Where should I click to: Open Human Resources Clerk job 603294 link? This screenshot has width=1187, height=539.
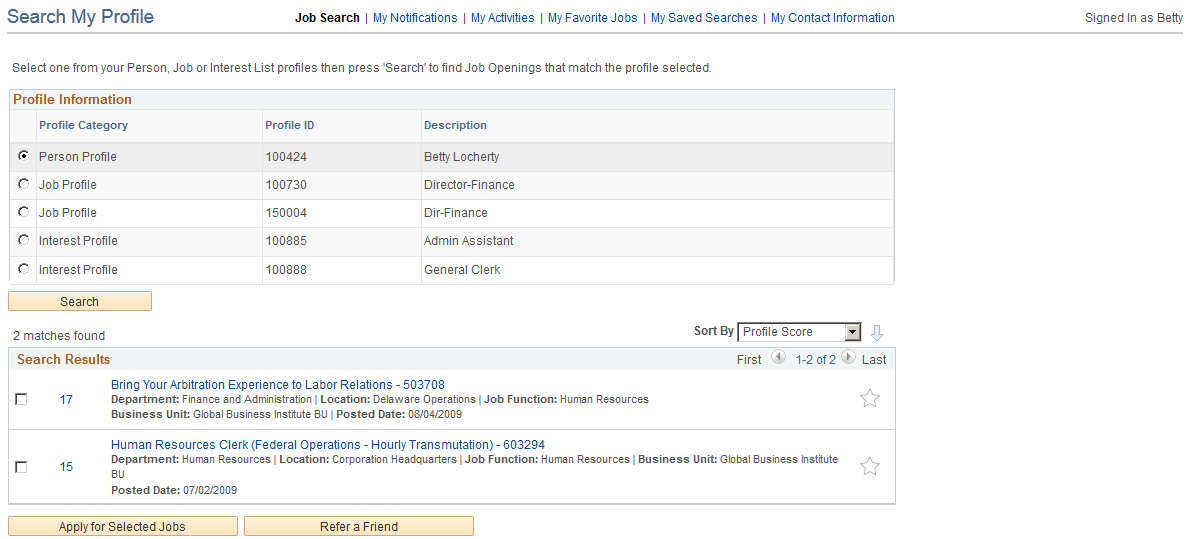(x=328, y=444)
